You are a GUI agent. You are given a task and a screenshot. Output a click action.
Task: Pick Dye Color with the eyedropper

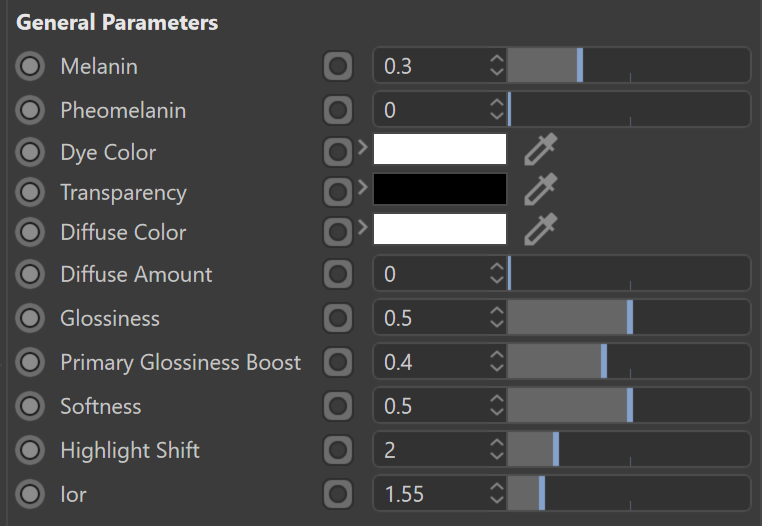[541, 149]
